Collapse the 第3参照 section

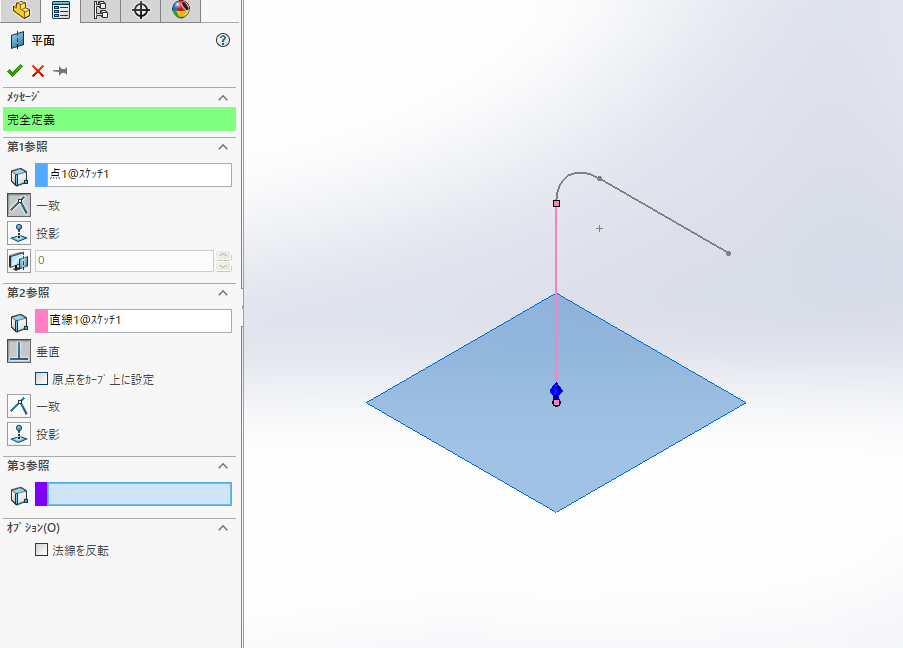(x=223, y=466)
